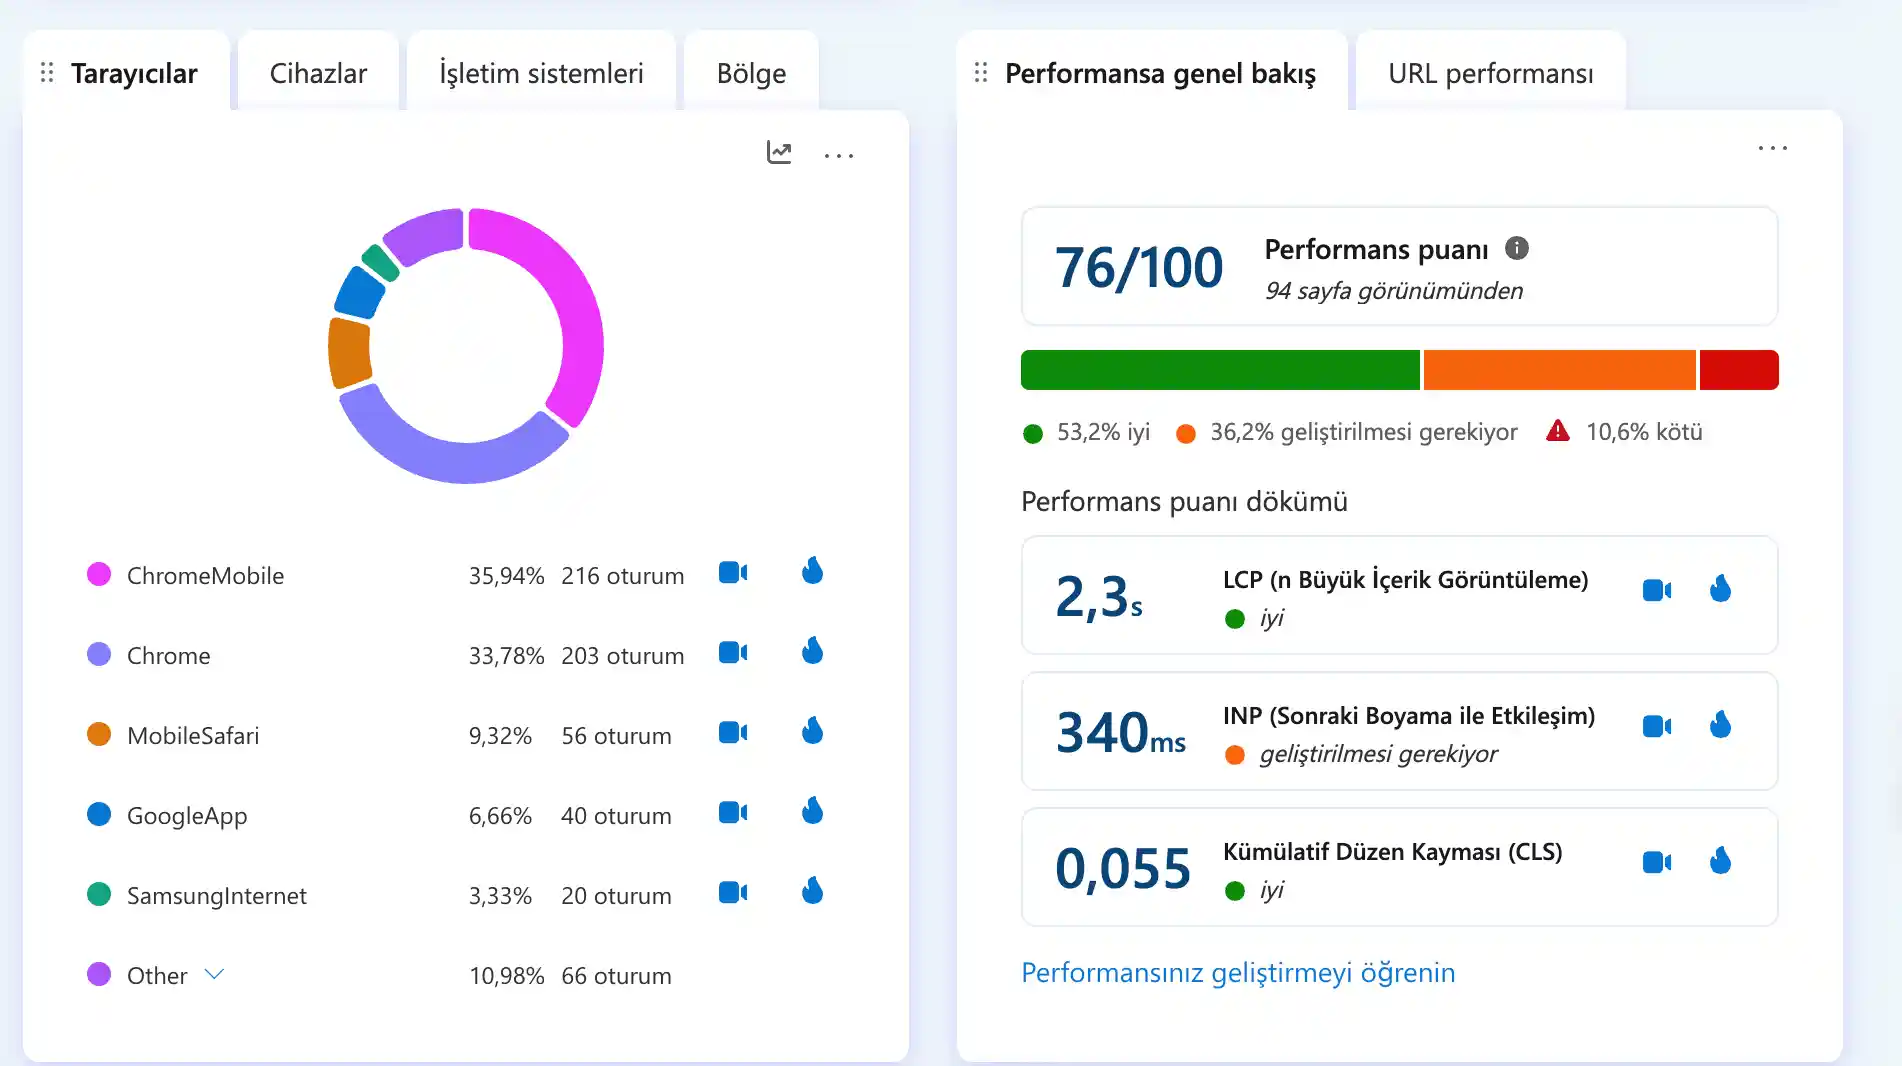Expand the Other browsers chevron
Screen dimensions: 1902x1066
coord(214,974)
